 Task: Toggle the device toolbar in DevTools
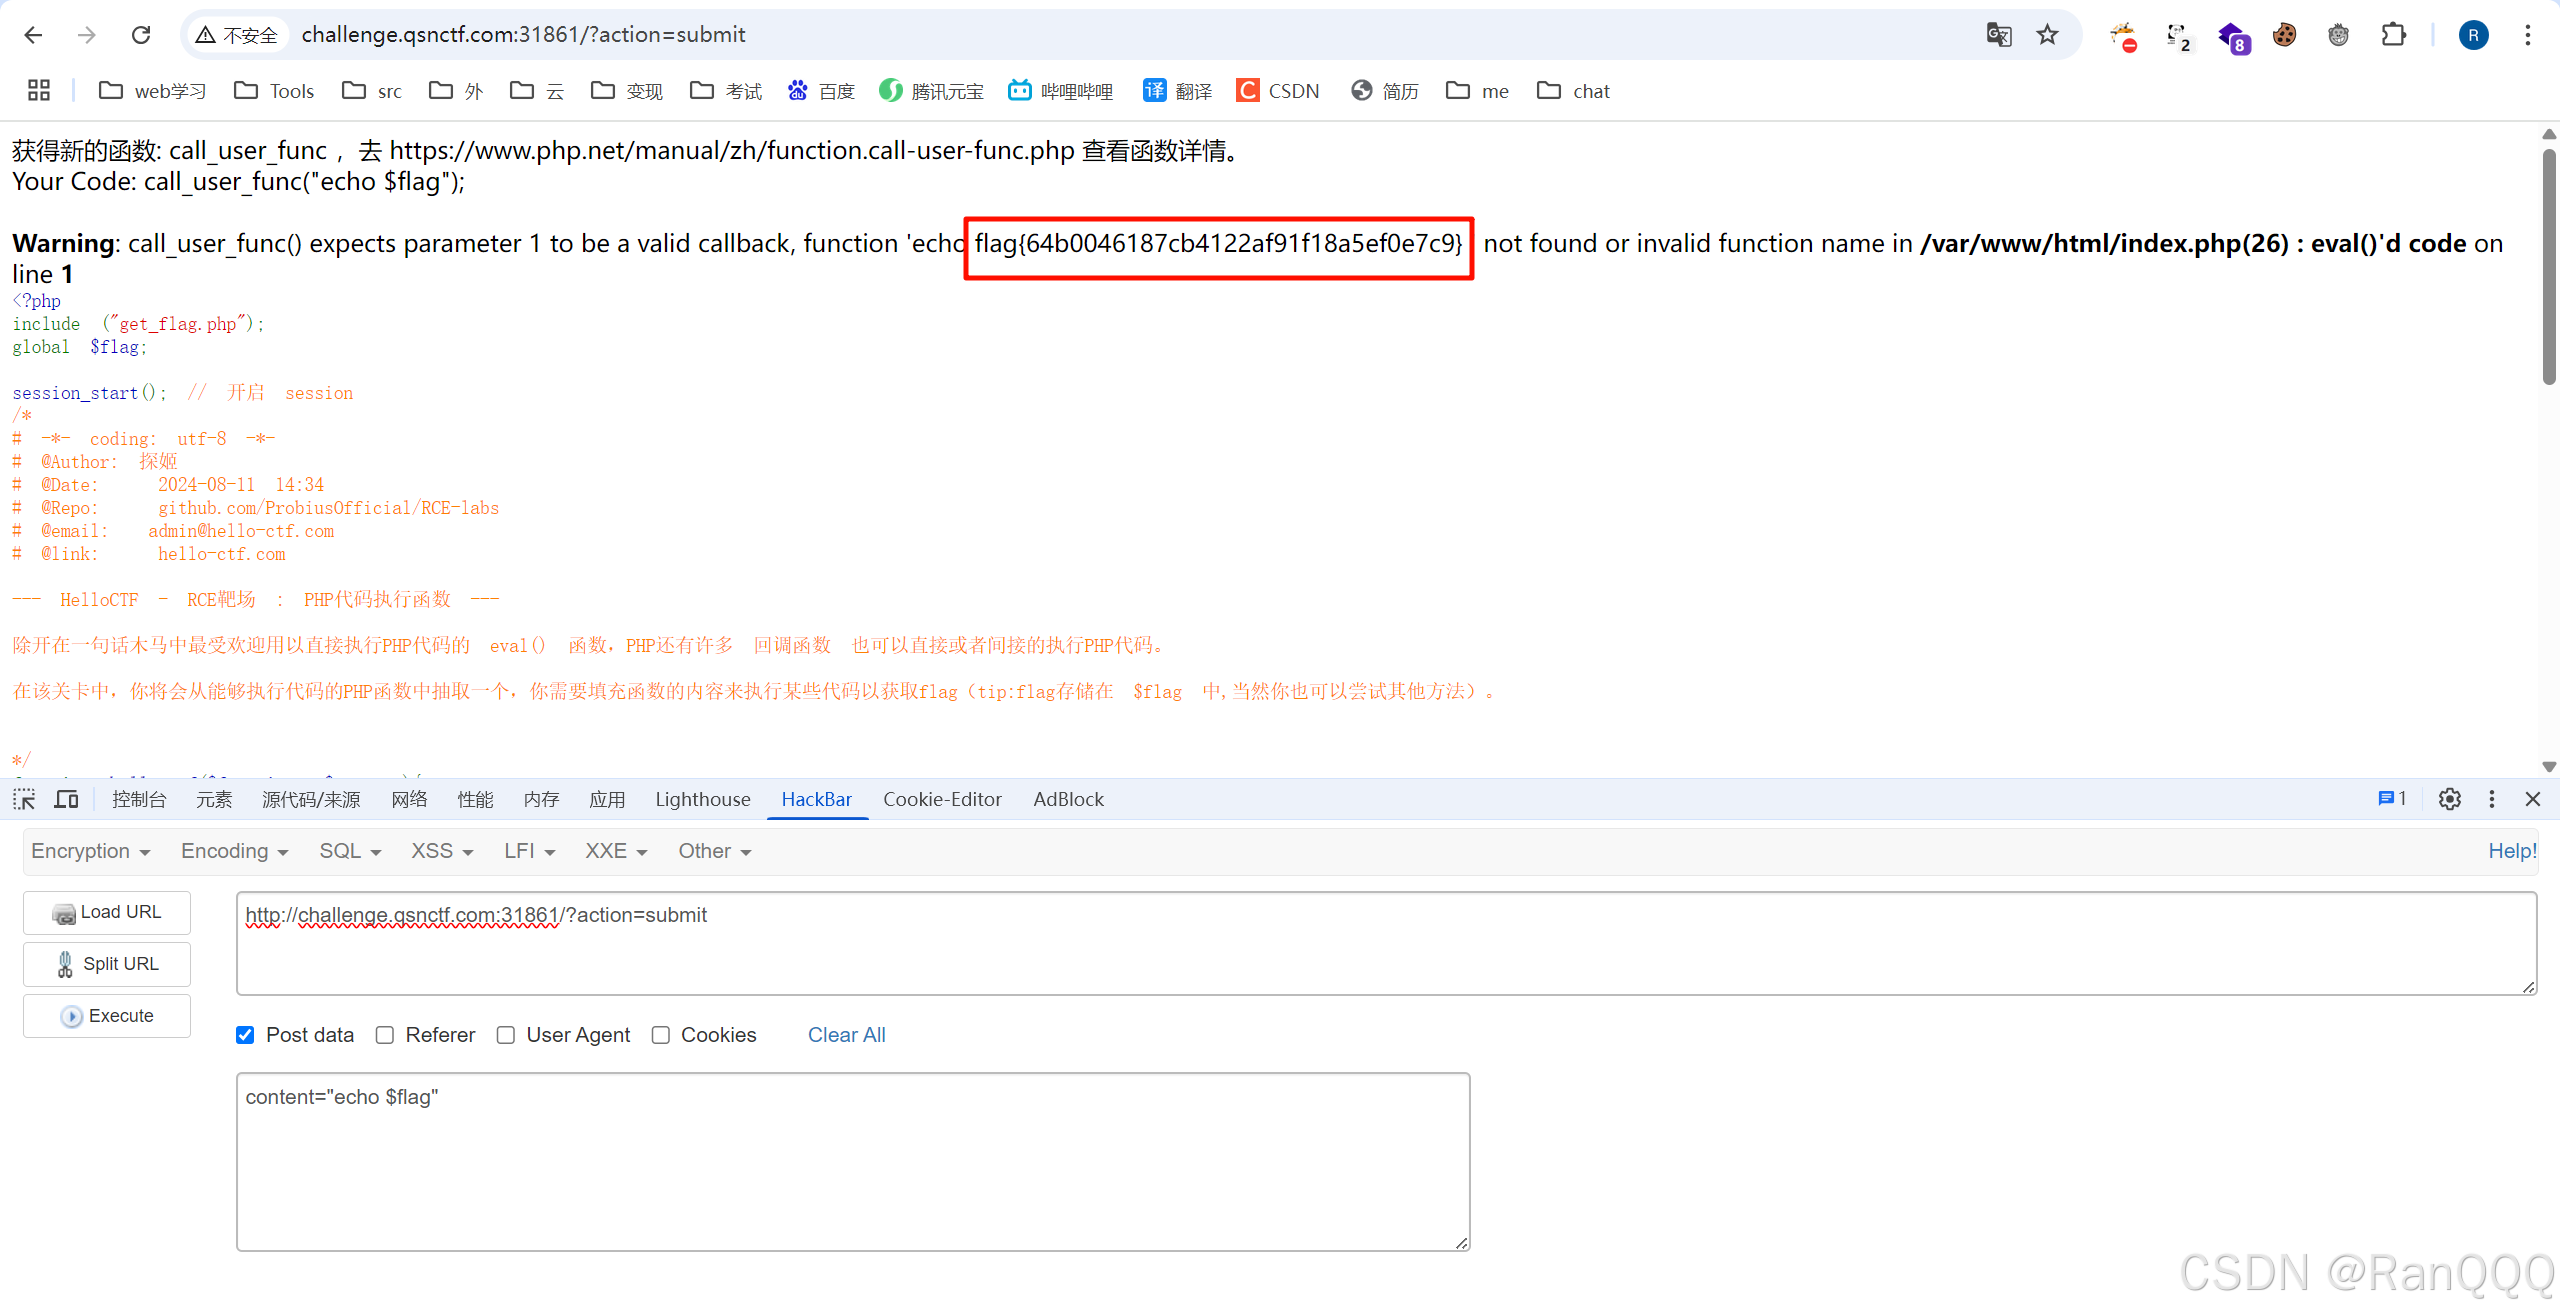click(66, 799)
